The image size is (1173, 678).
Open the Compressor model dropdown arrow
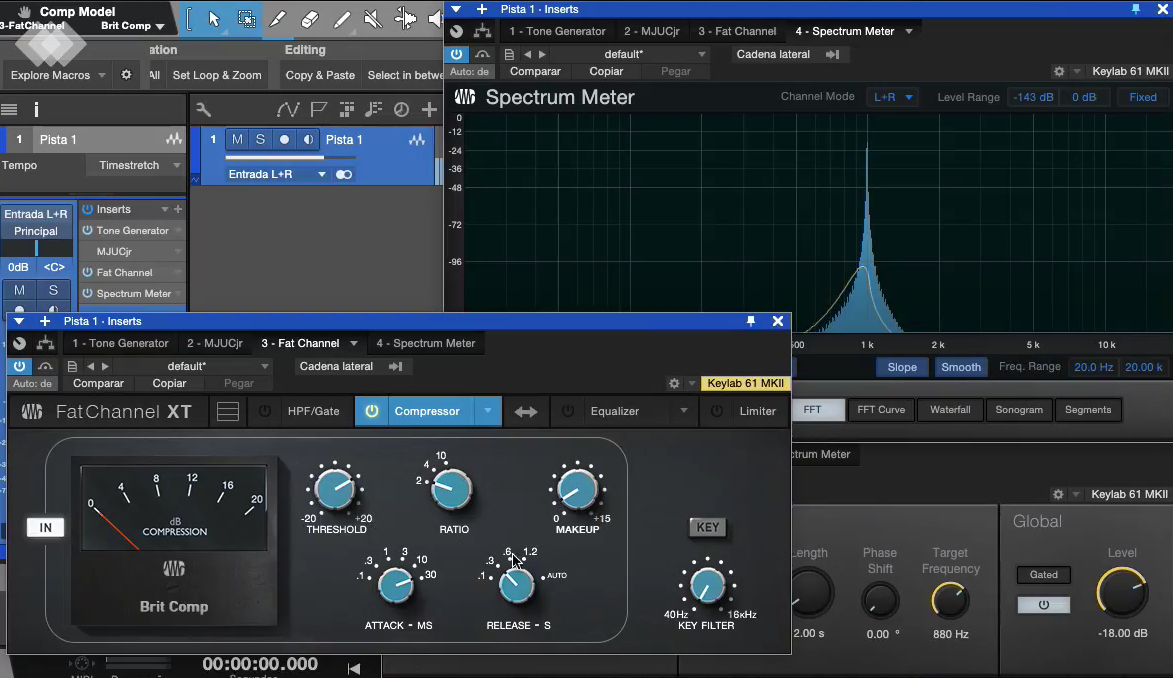coord(488,411)
